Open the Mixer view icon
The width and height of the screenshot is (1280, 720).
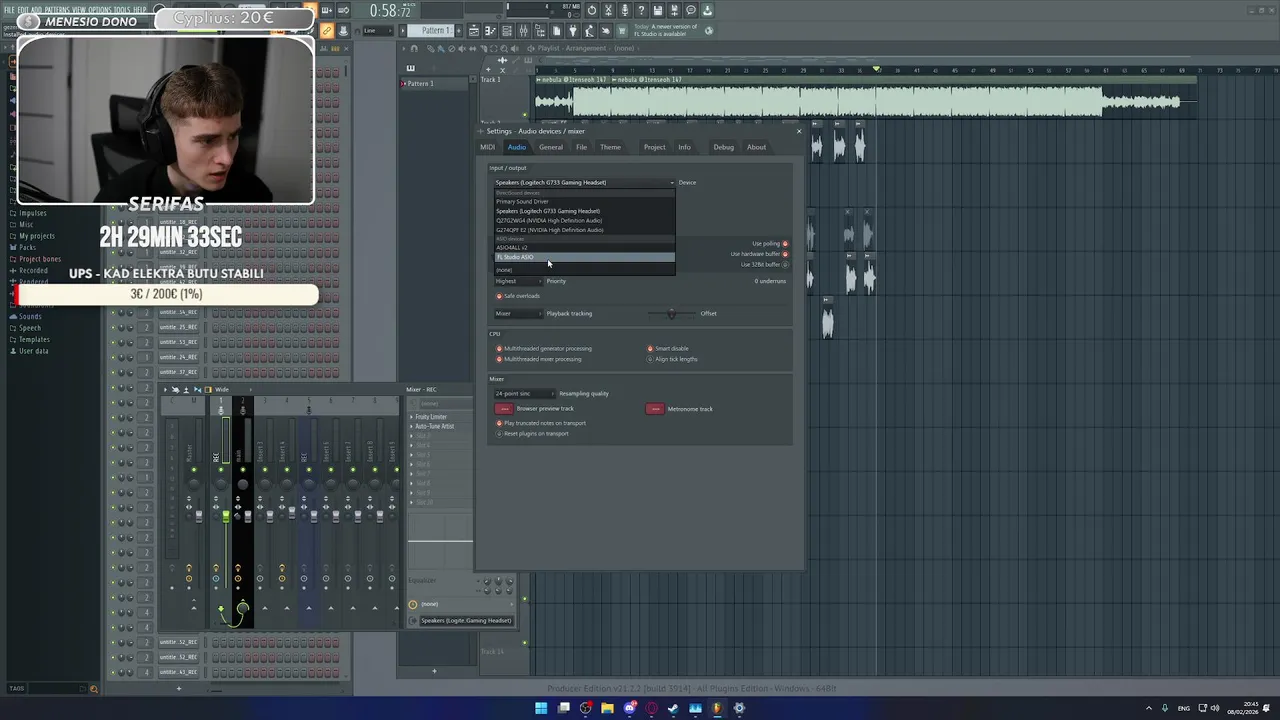point(523,31)
